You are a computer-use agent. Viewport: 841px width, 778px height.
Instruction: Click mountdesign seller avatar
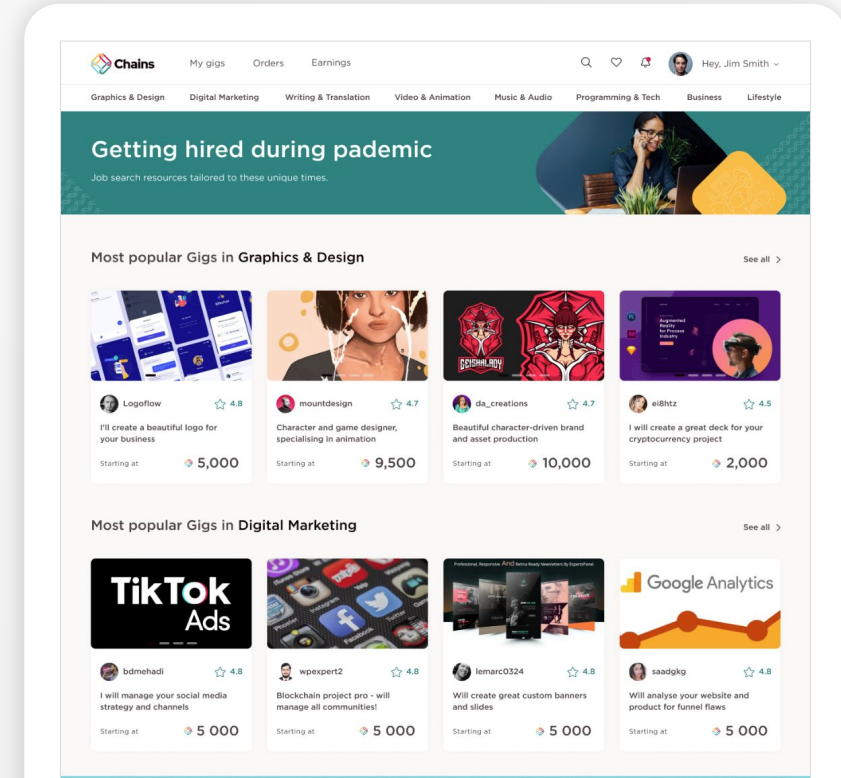tap(285, 404)
